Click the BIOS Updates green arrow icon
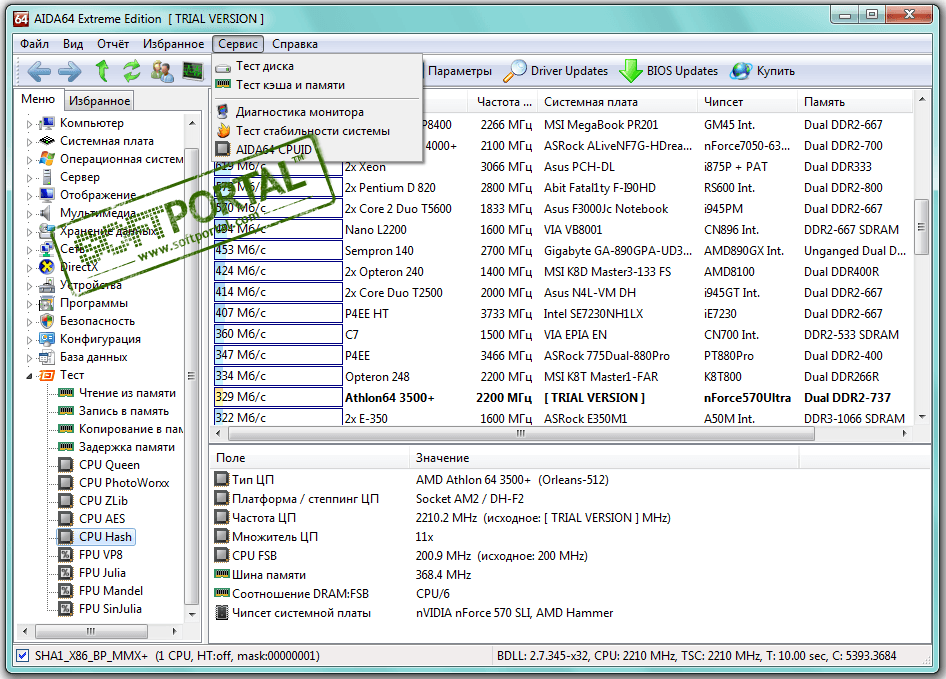Image resolution: width=946 pixels, height=679 pixels. coord(630,71)
